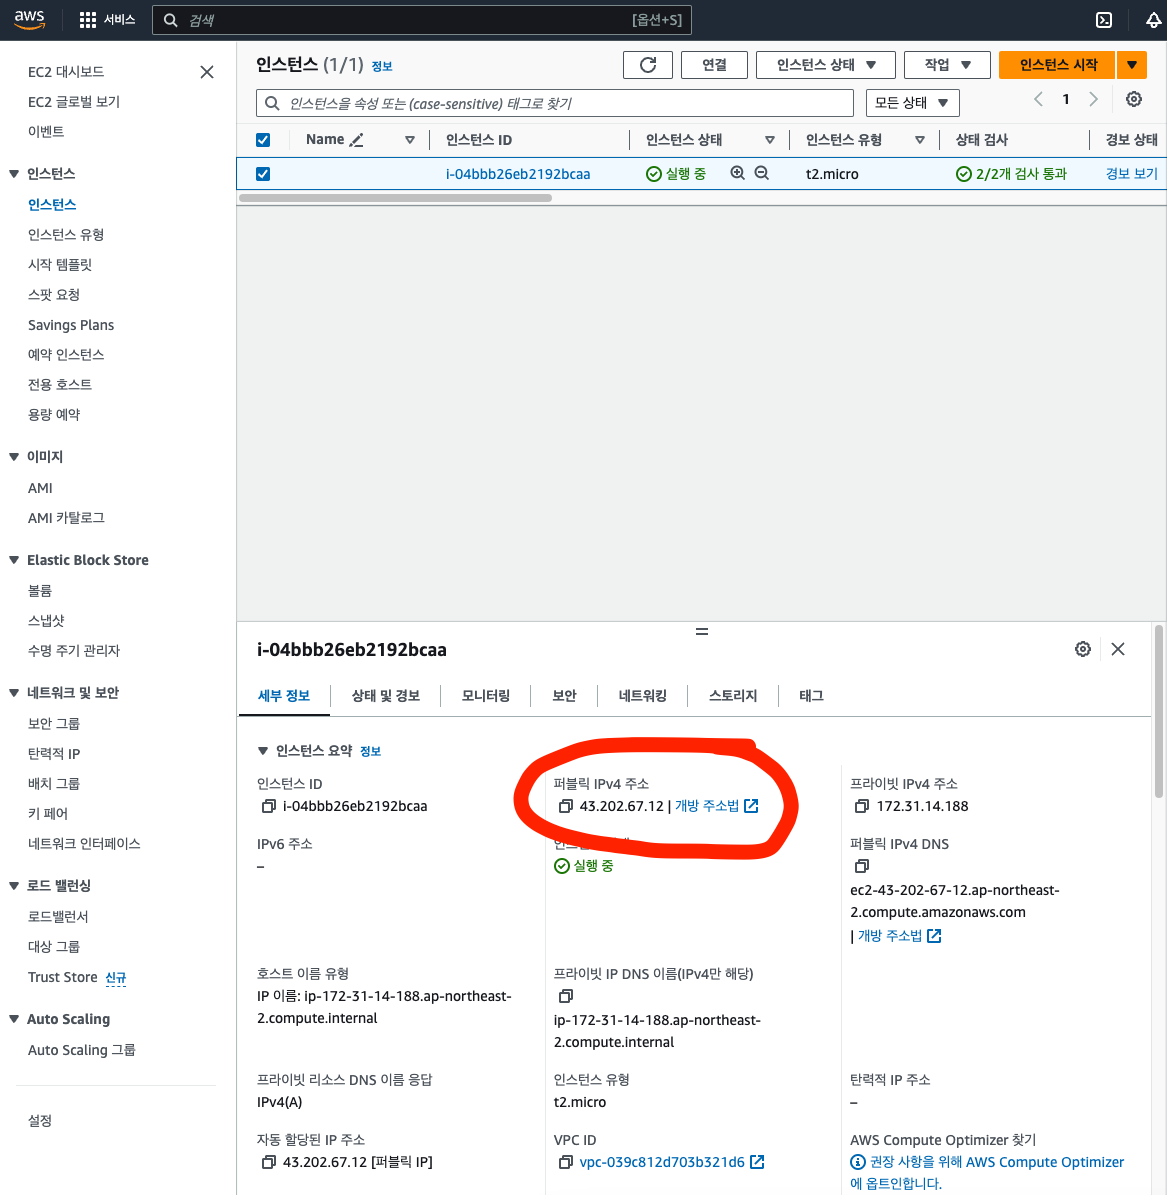
Task: Switch to the 세부 정보 tab
Action: click(x=284, y=696)
